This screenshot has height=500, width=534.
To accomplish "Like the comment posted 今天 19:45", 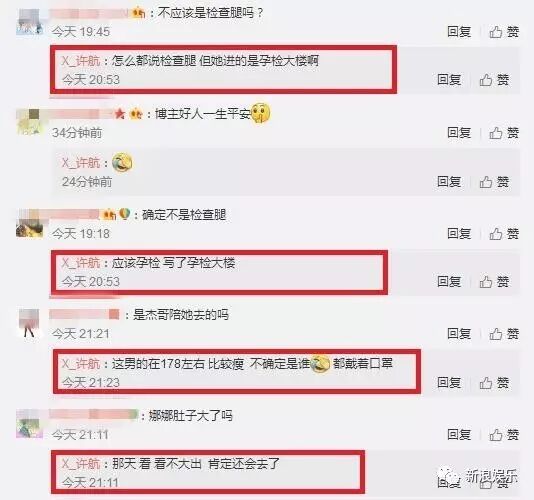I will (504, 32).
